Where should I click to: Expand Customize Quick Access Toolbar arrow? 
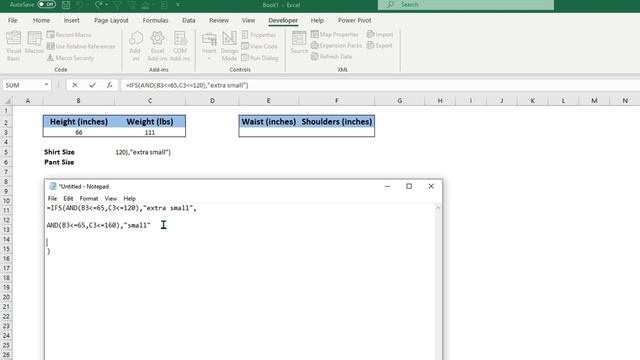pos(178,5)
